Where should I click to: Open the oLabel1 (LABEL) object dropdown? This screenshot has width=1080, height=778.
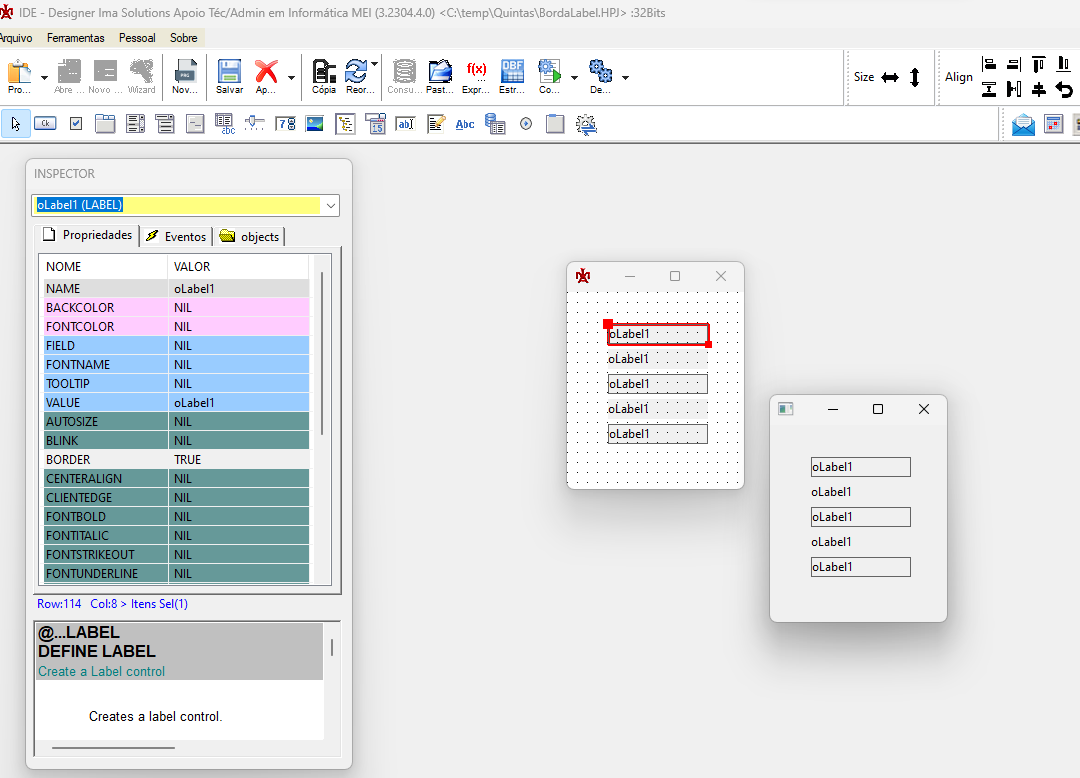coord(332,205)
